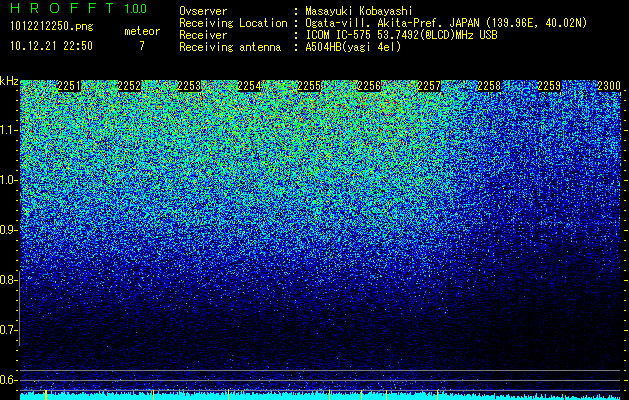Viewport: 629px width, 400px height.
Task: Click the 1.1 frequency axis label
Action: 8,130
